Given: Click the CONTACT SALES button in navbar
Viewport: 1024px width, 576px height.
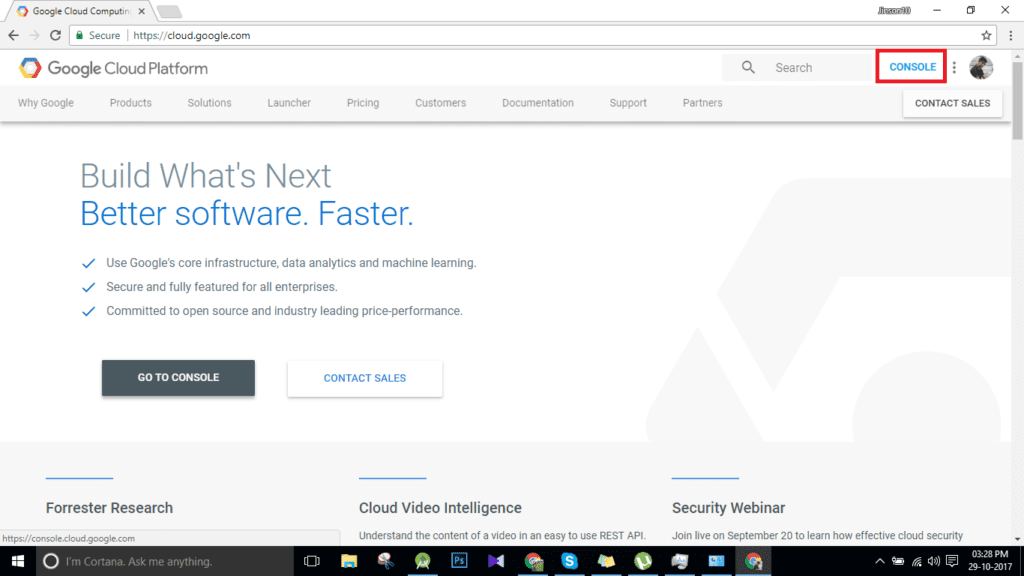Looking at the screenshot, I should (953, 103).
